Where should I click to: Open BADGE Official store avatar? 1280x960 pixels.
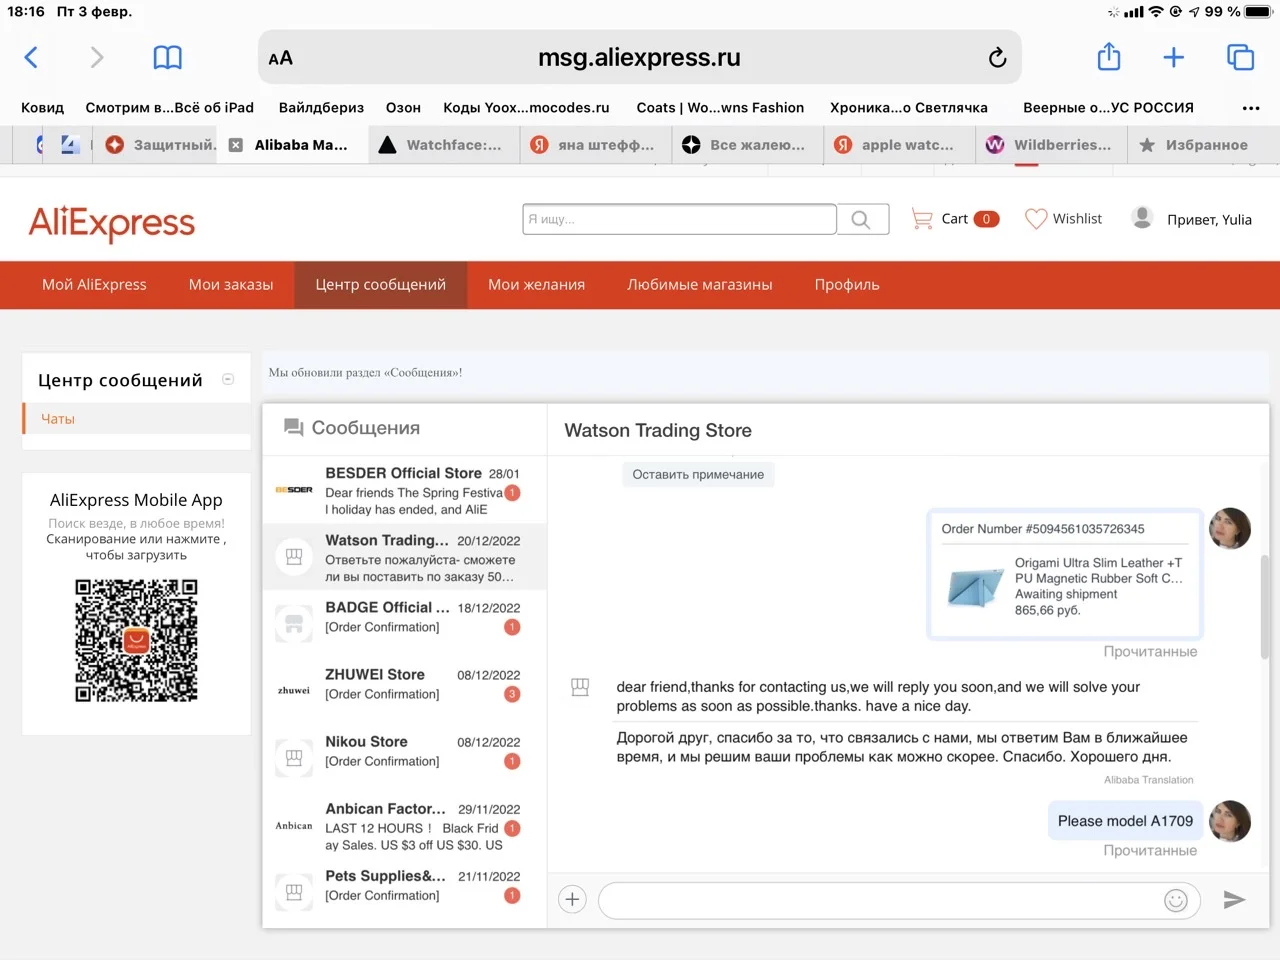294,623
